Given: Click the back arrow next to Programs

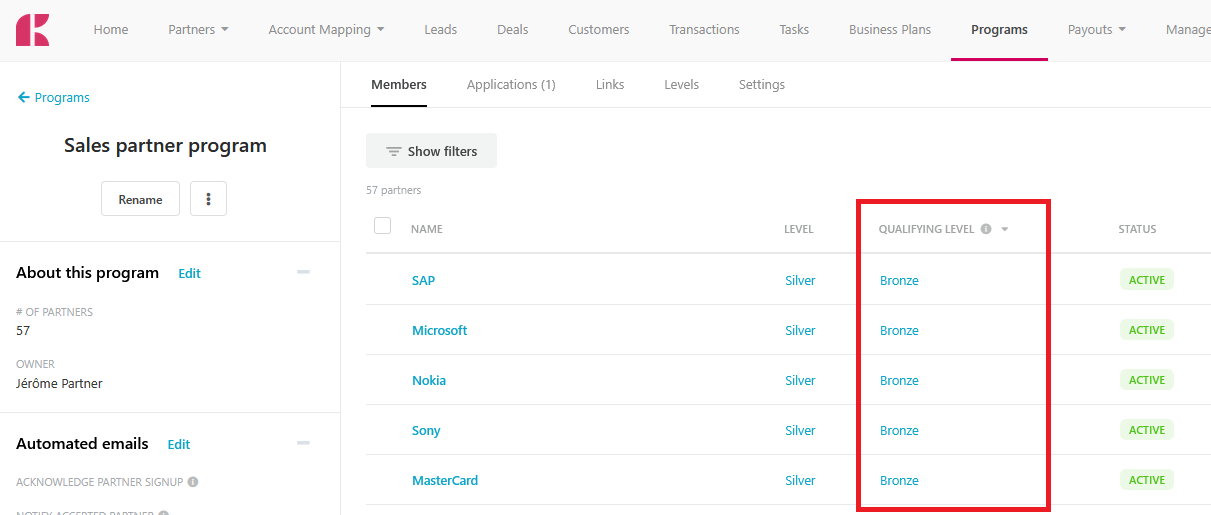Looking at the screenshot, I should coord(23,97).
